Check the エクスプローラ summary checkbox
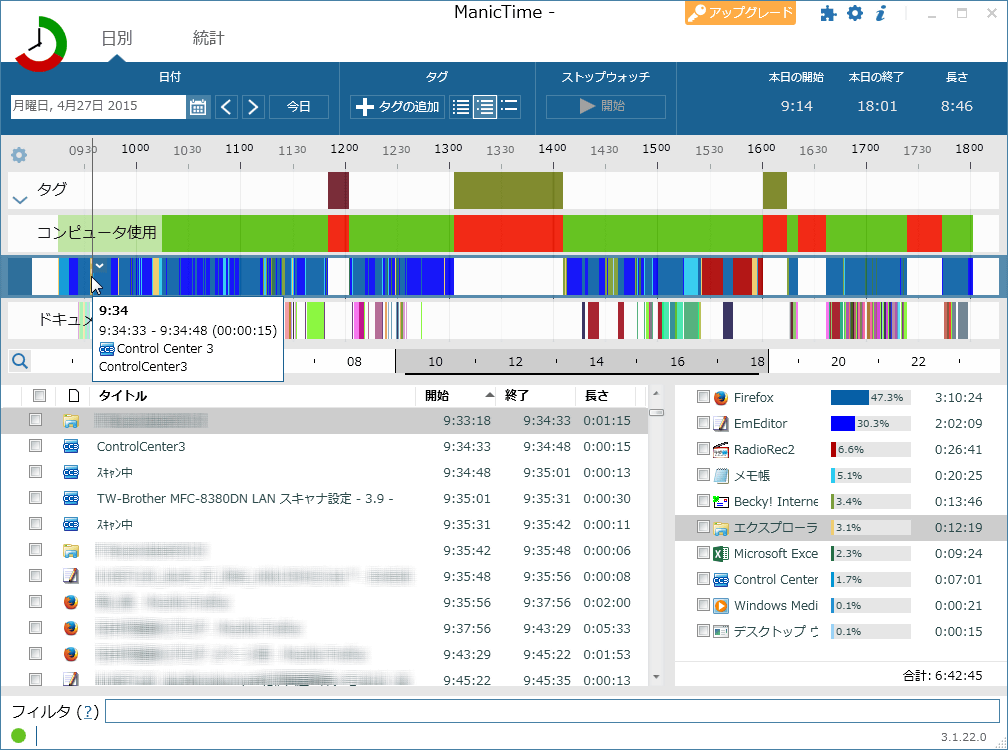 point(703,527)
